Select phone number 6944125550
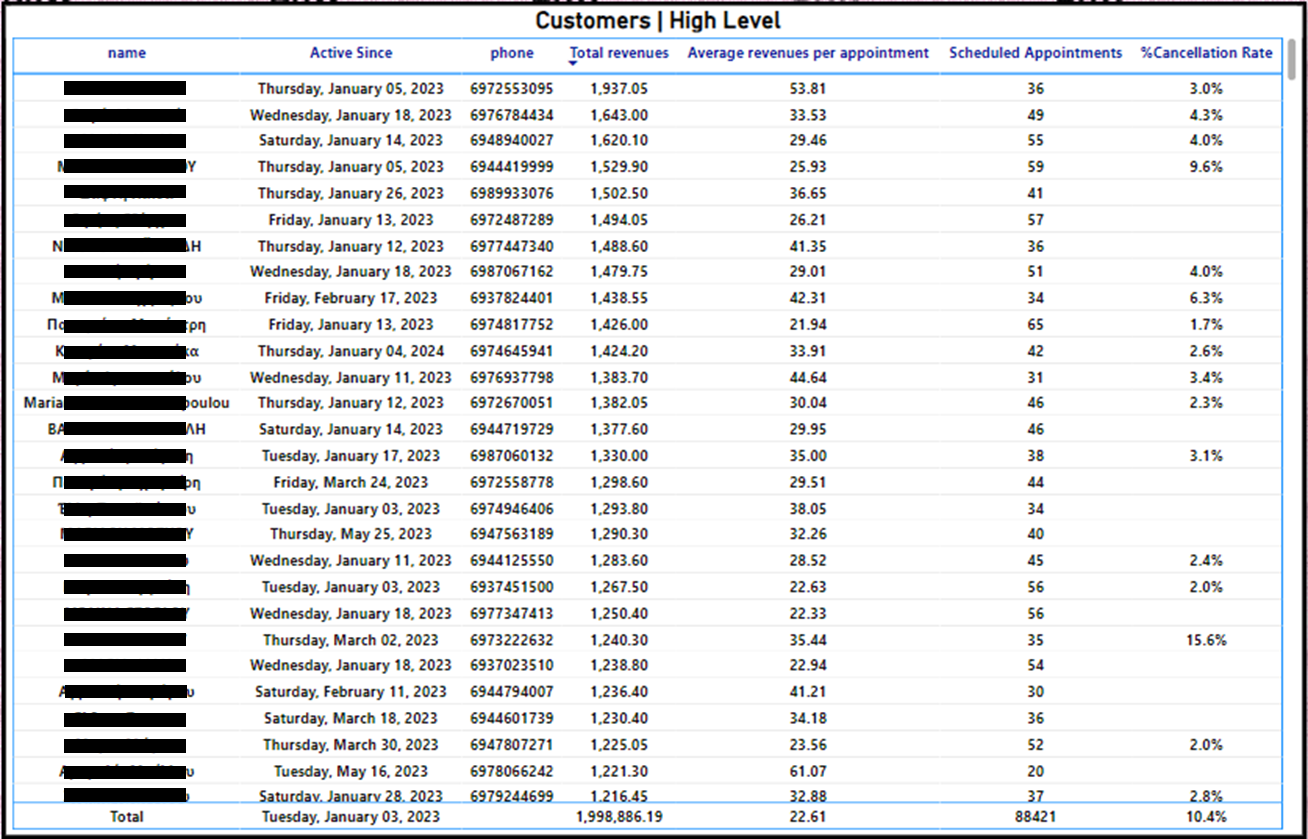The height and width of the screenshot is (839, 1308). click(x=511, y=561)
